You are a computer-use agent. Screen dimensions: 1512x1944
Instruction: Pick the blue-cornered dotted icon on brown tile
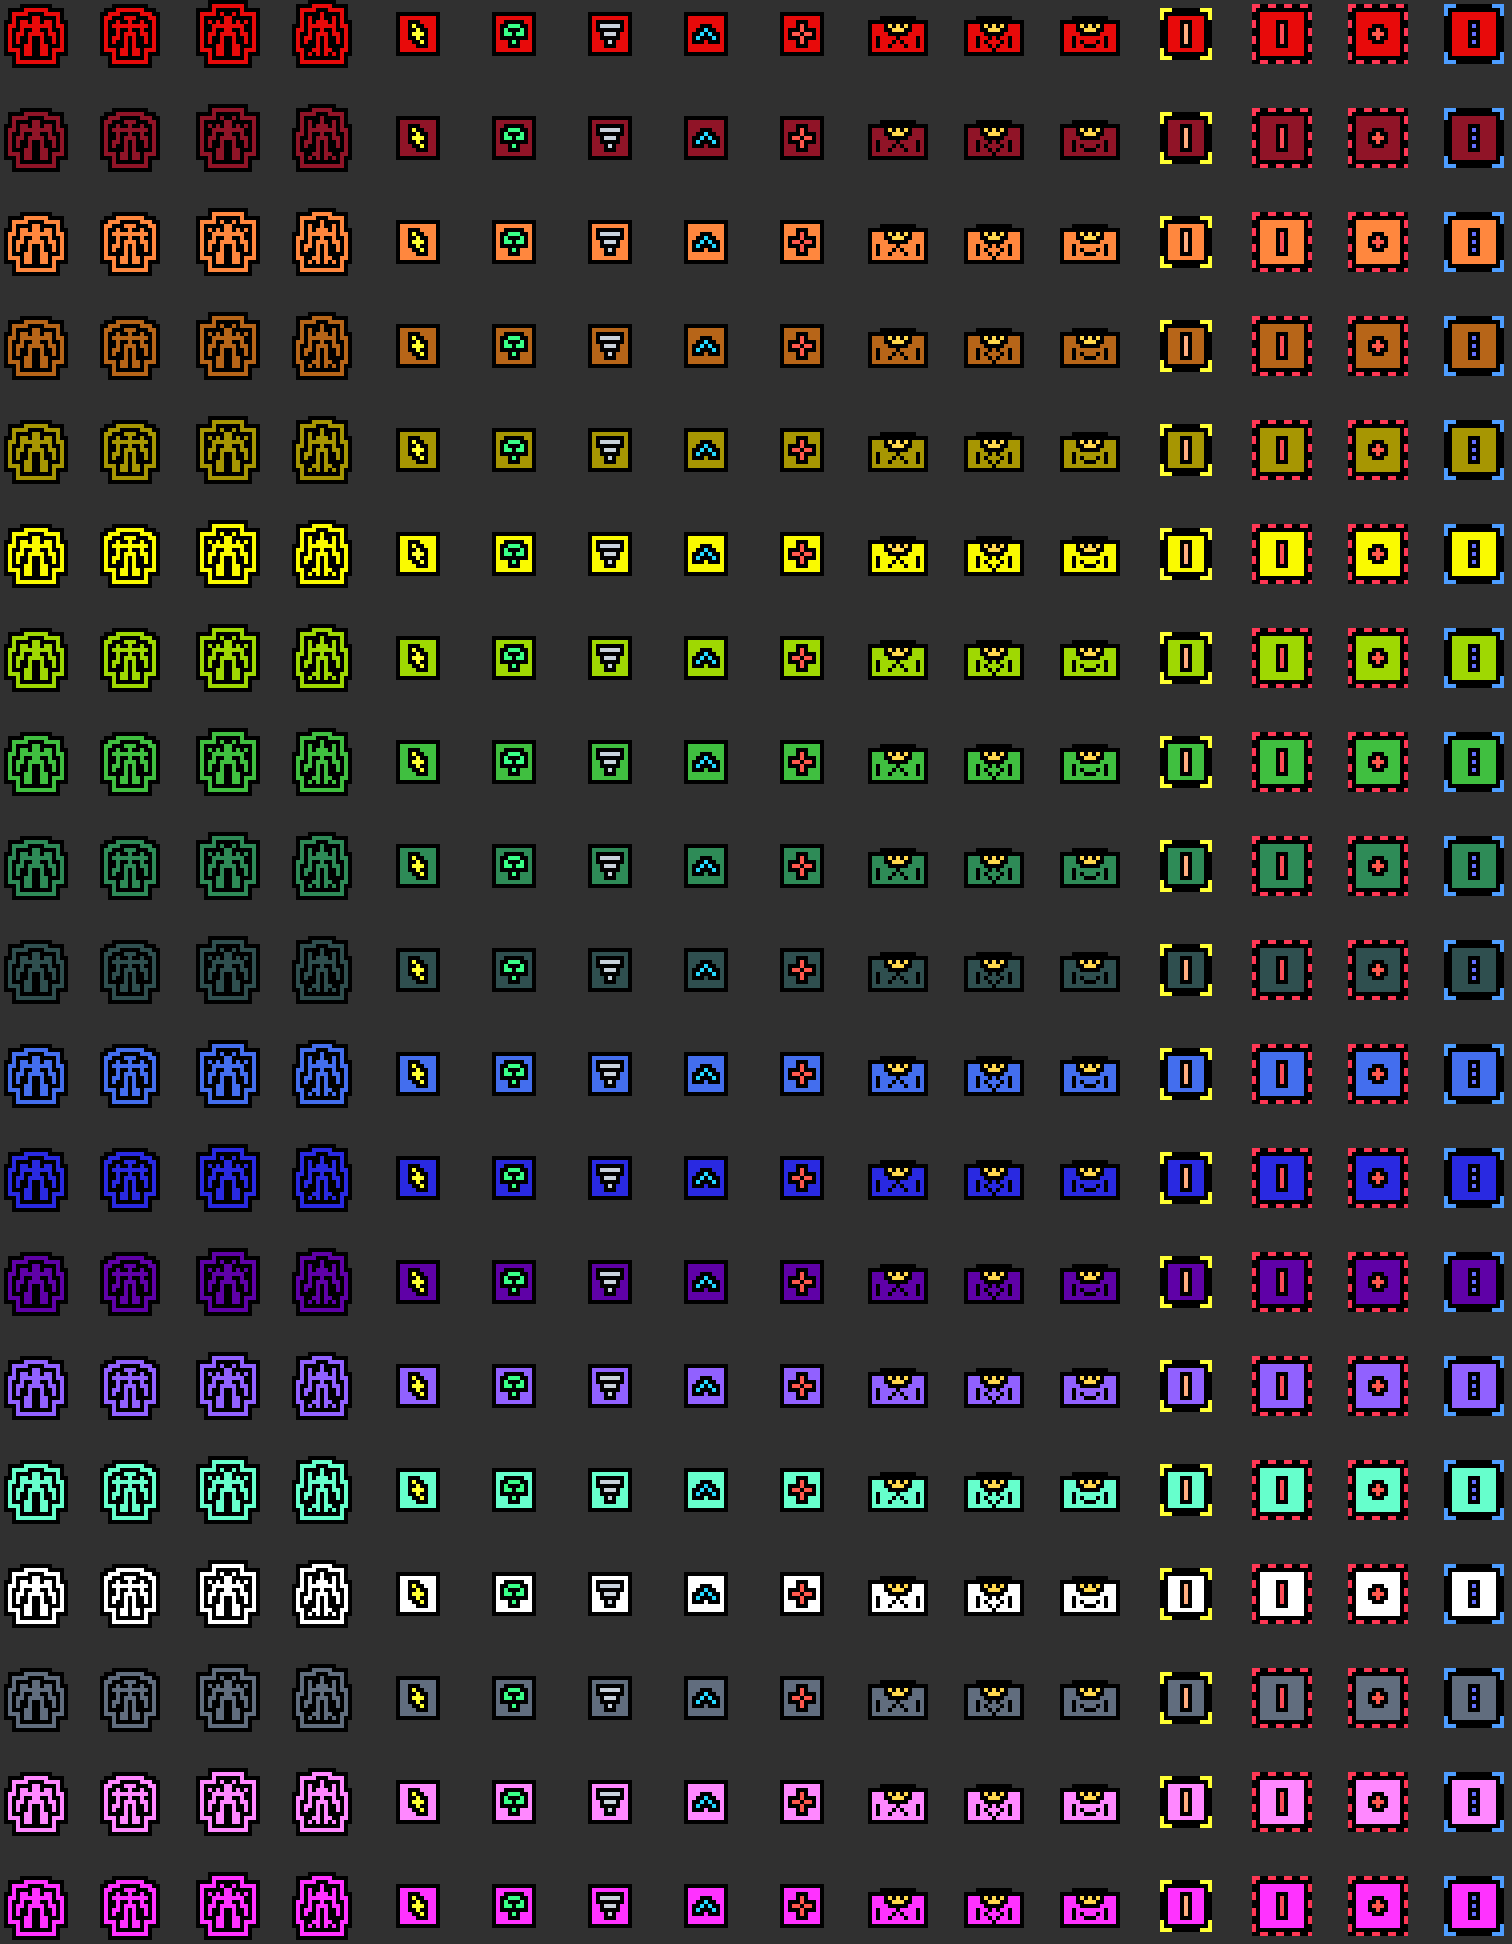pyautogui.click(x=1474, y=347)
